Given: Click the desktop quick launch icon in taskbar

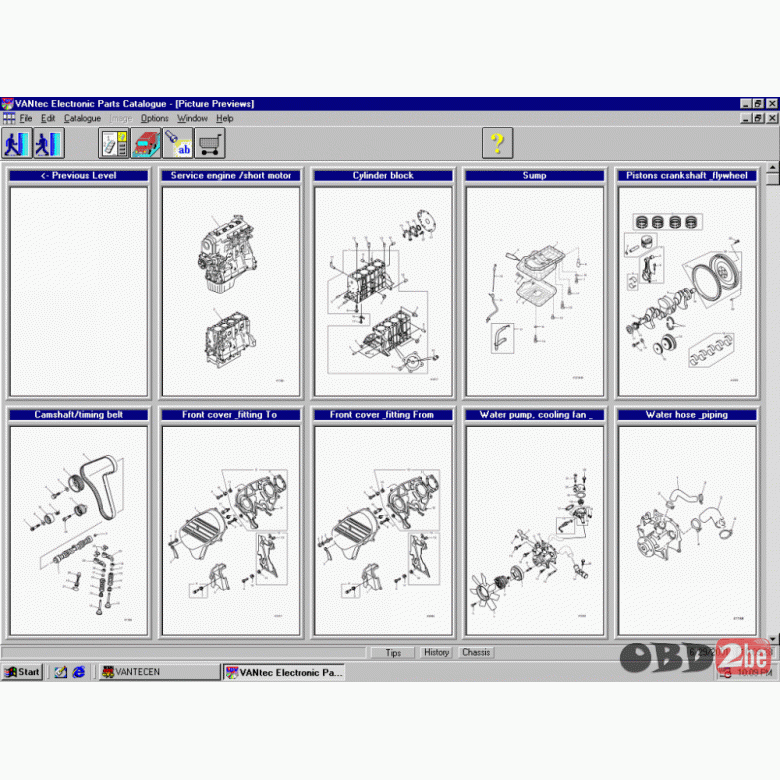Looking at the screenshot, I should pyautogui.click(x=61, y=672).
